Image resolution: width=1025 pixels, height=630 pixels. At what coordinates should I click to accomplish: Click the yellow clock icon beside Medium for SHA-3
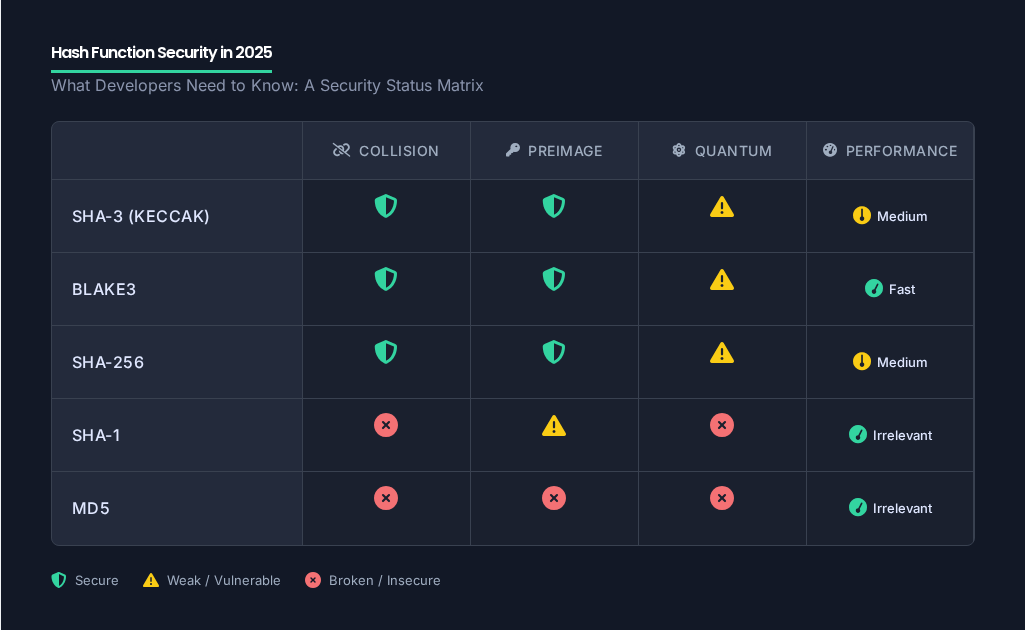[x=862, y=216]
